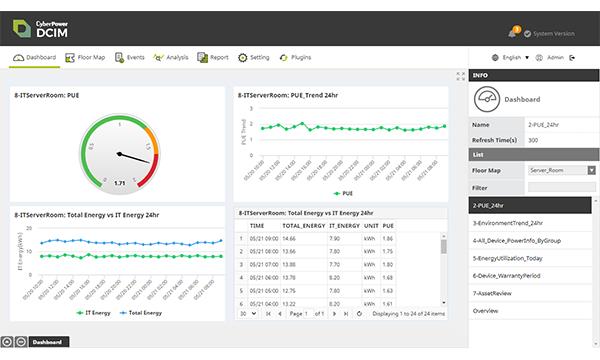
Task: Toggle the PUE legend series
Action: (343, 194)
